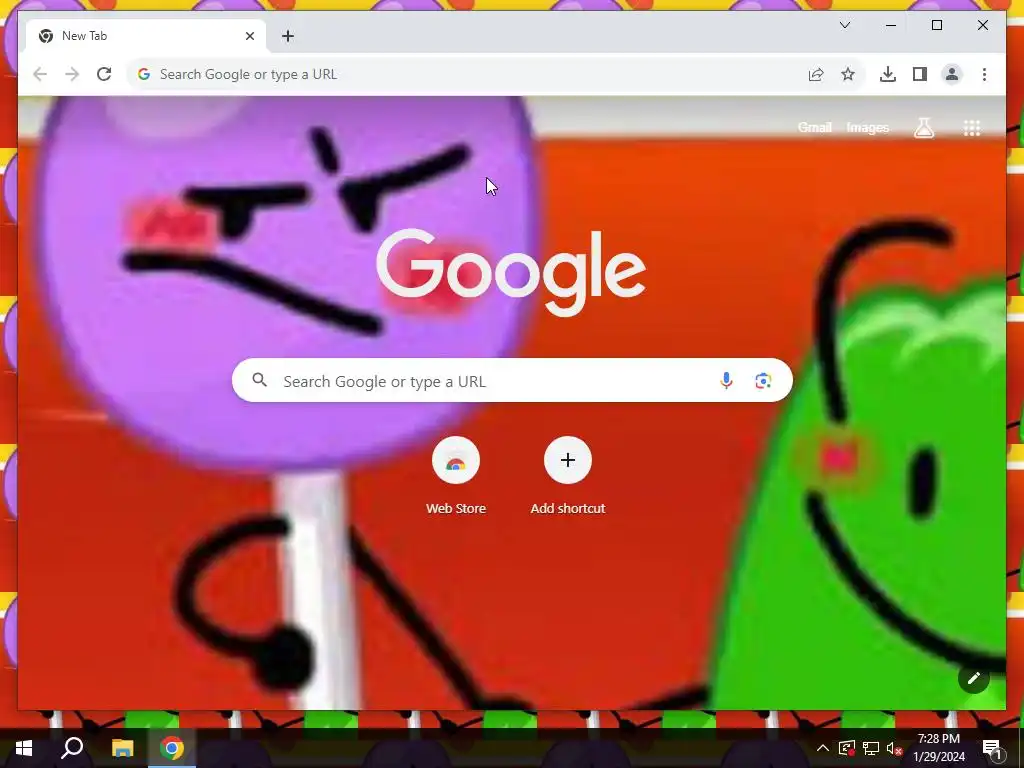Bookmark this tab with the star icon
The width and height of the screenshot is (1024, 768).
[x=848, y=74]
